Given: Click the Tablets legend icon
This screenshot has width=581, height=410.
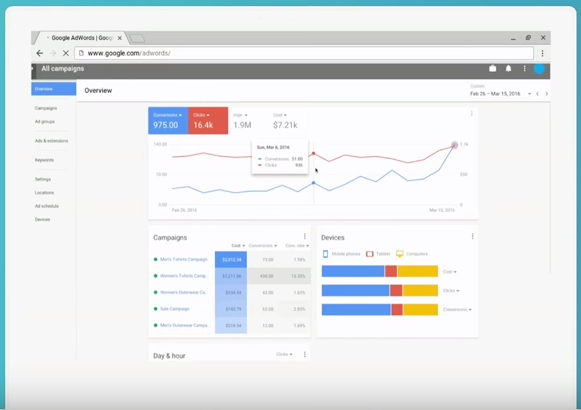Looking at the screenshot, I should tap(369, 254).
